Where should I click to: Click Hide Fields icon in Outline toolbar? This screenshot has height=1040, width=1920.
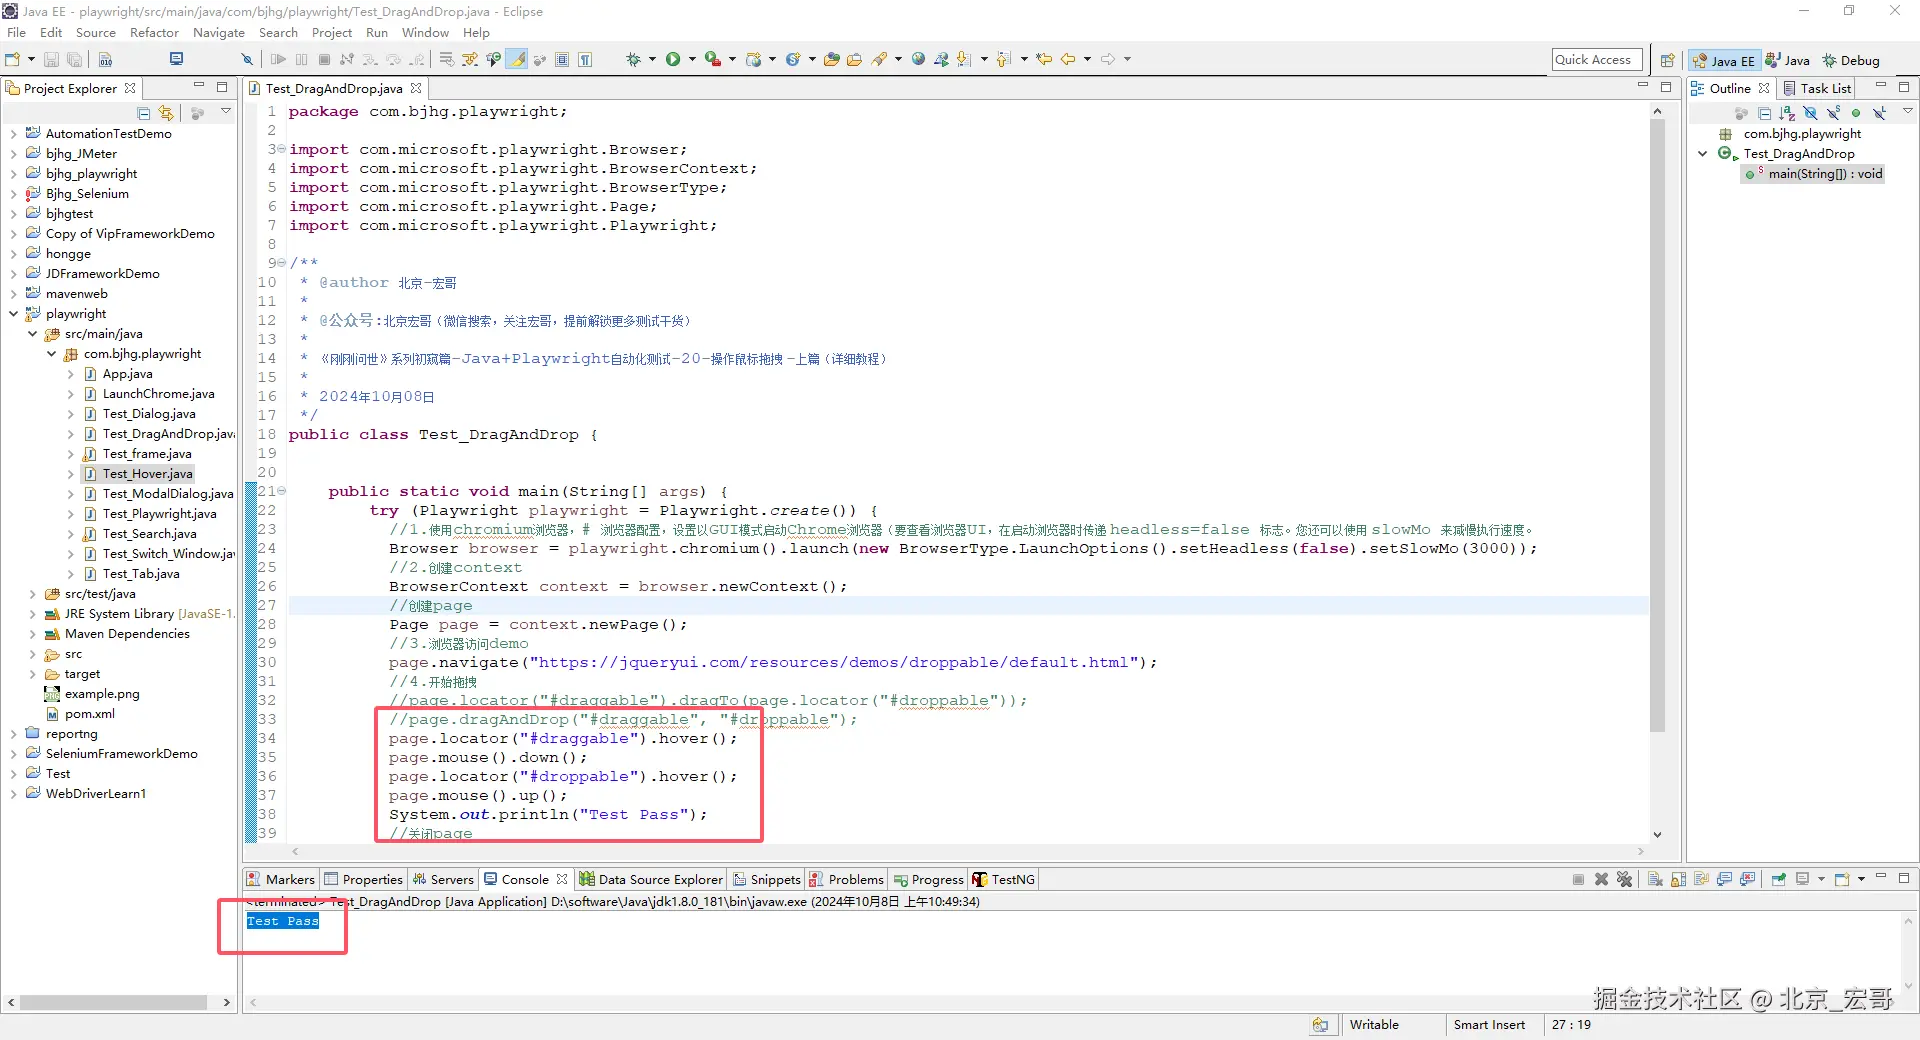tap(1810, 113)
